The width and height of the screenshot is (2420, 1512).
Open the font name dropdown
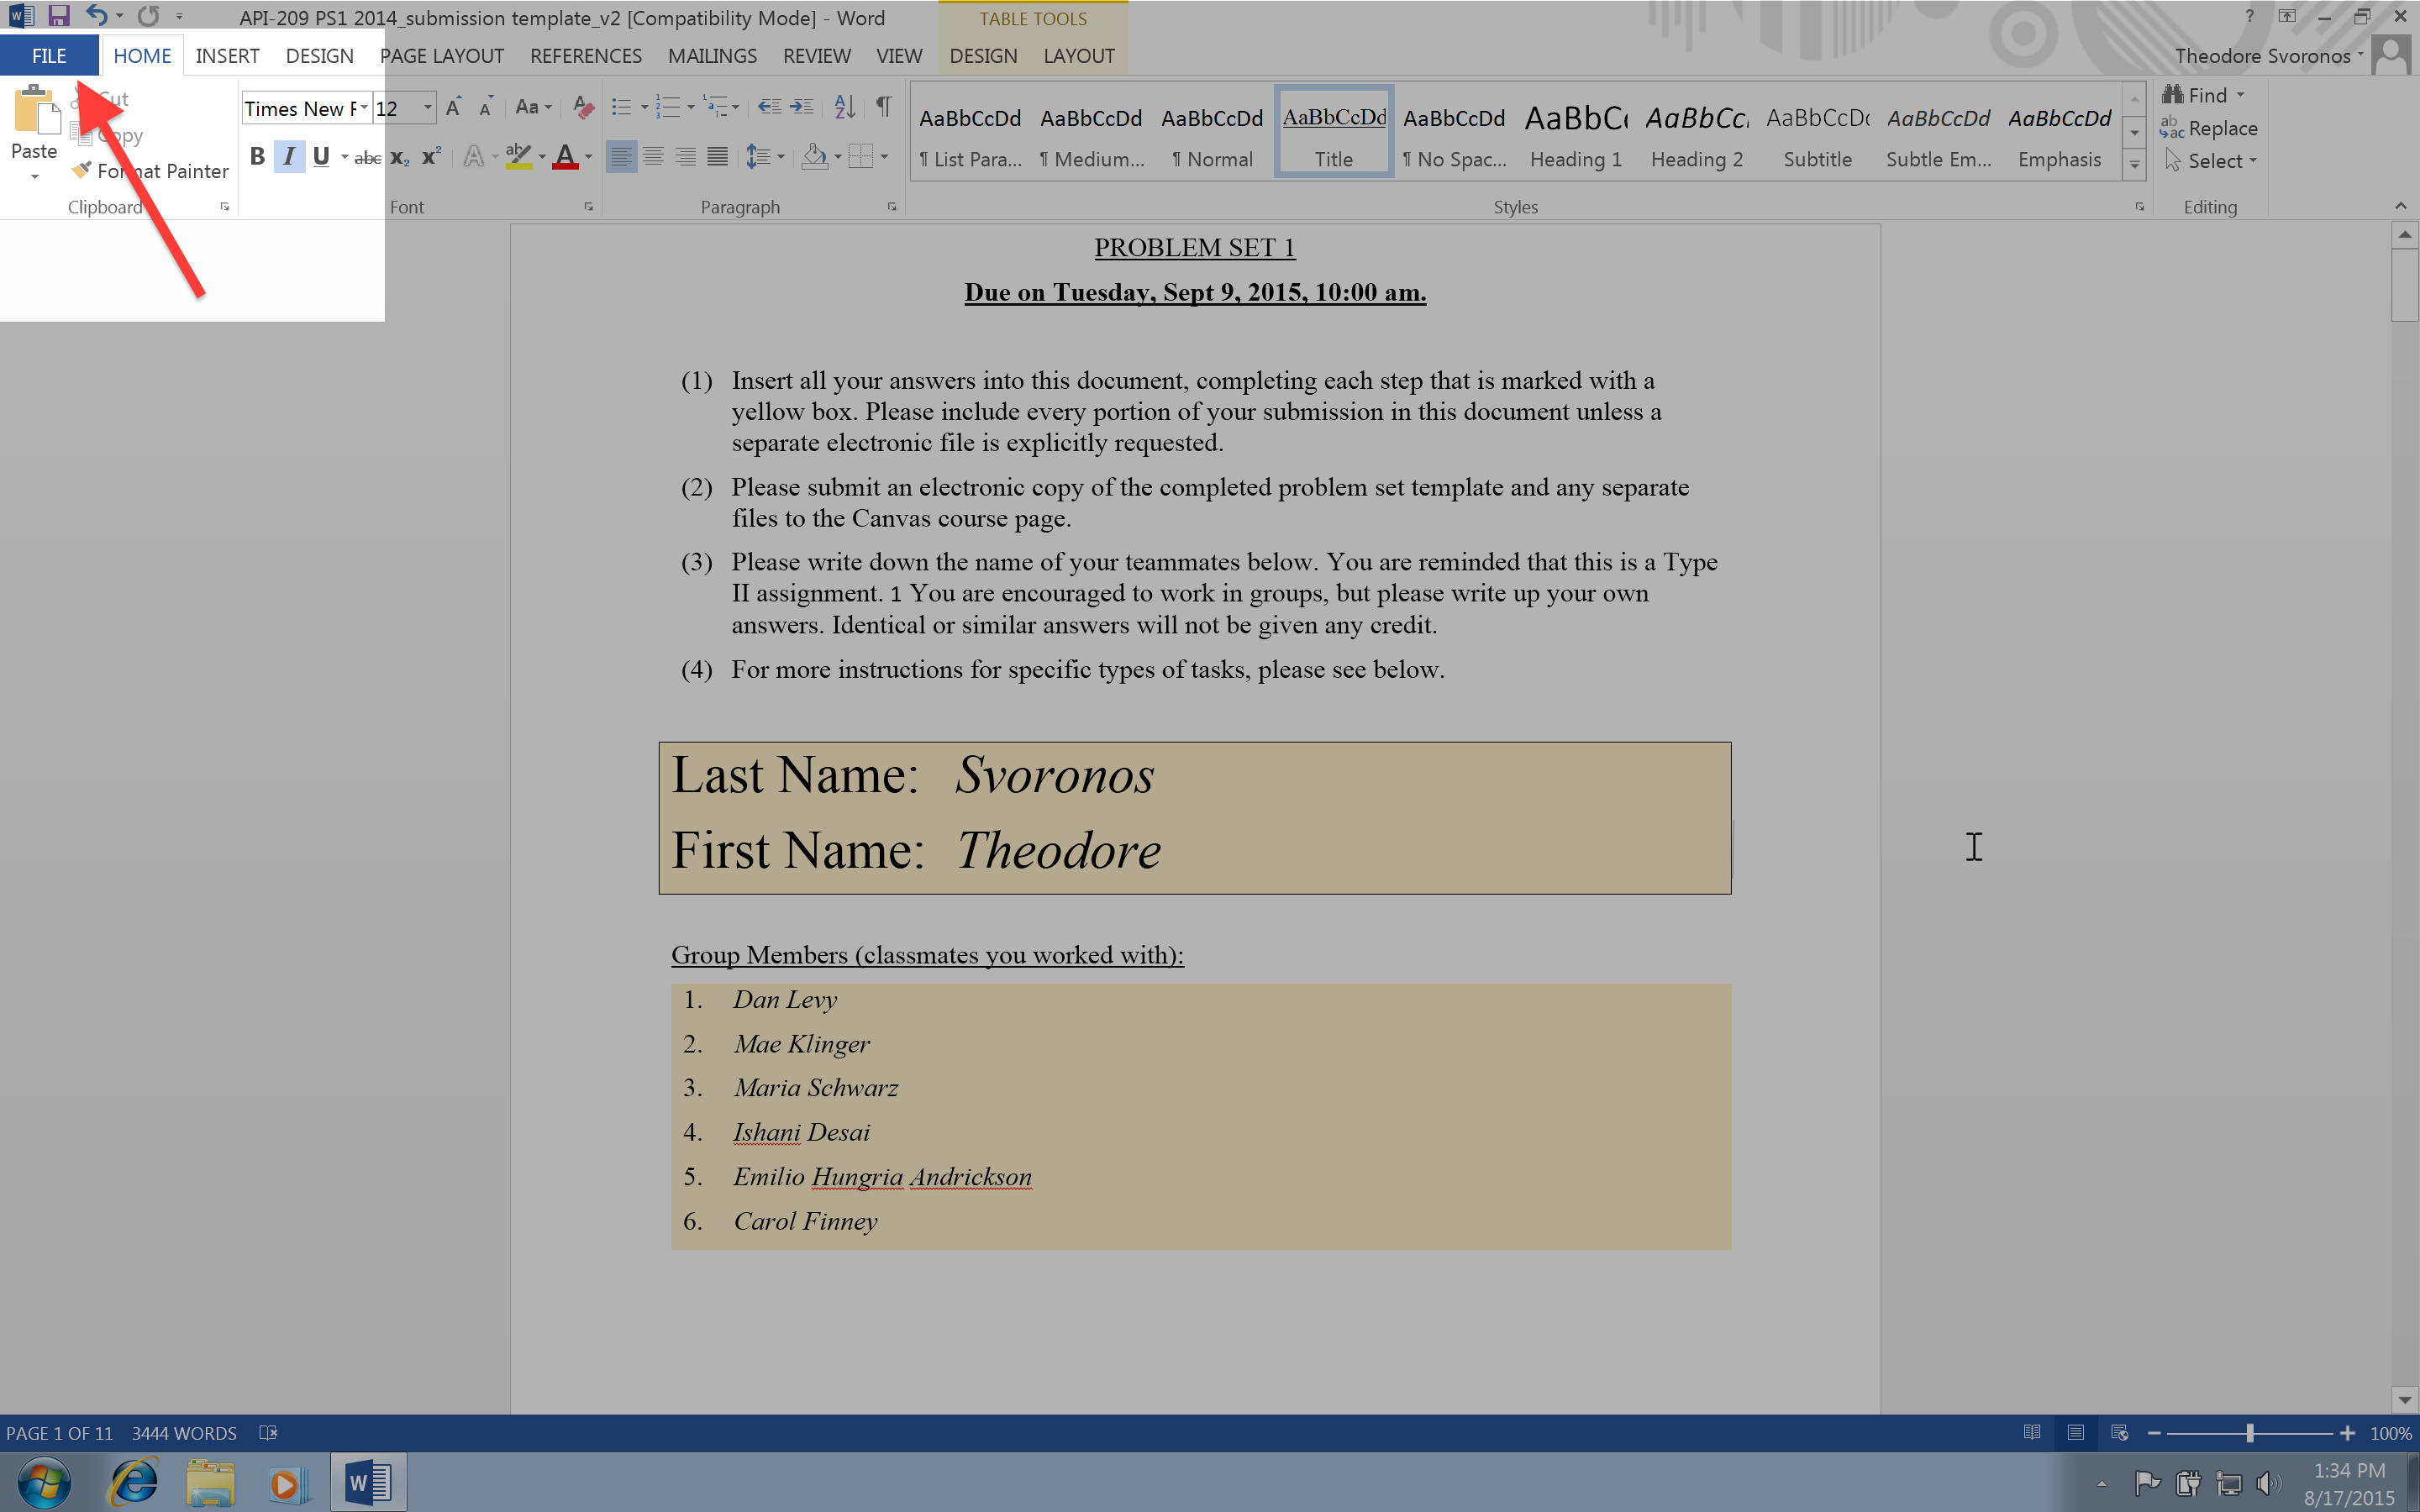[364, 107]
